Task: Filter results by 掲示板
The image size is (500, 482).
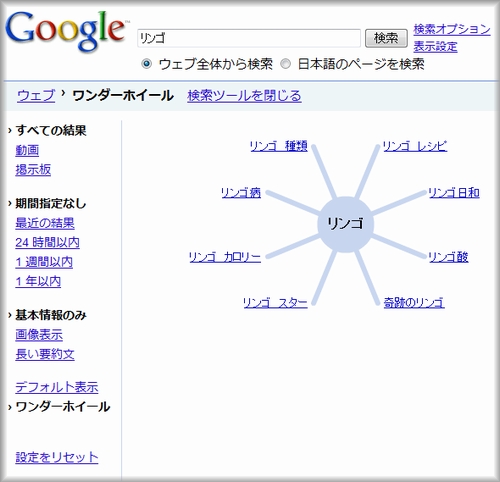Action: [x=33, y=169]
